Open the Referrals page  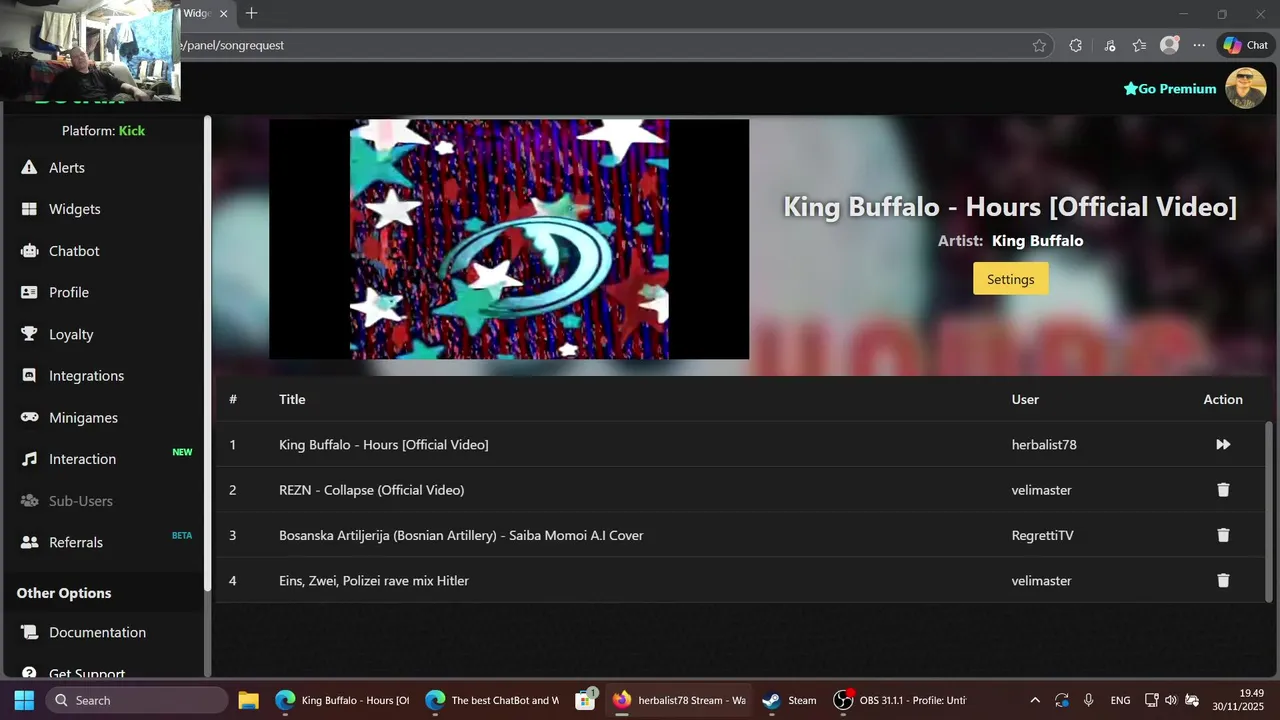pos(76,542)
